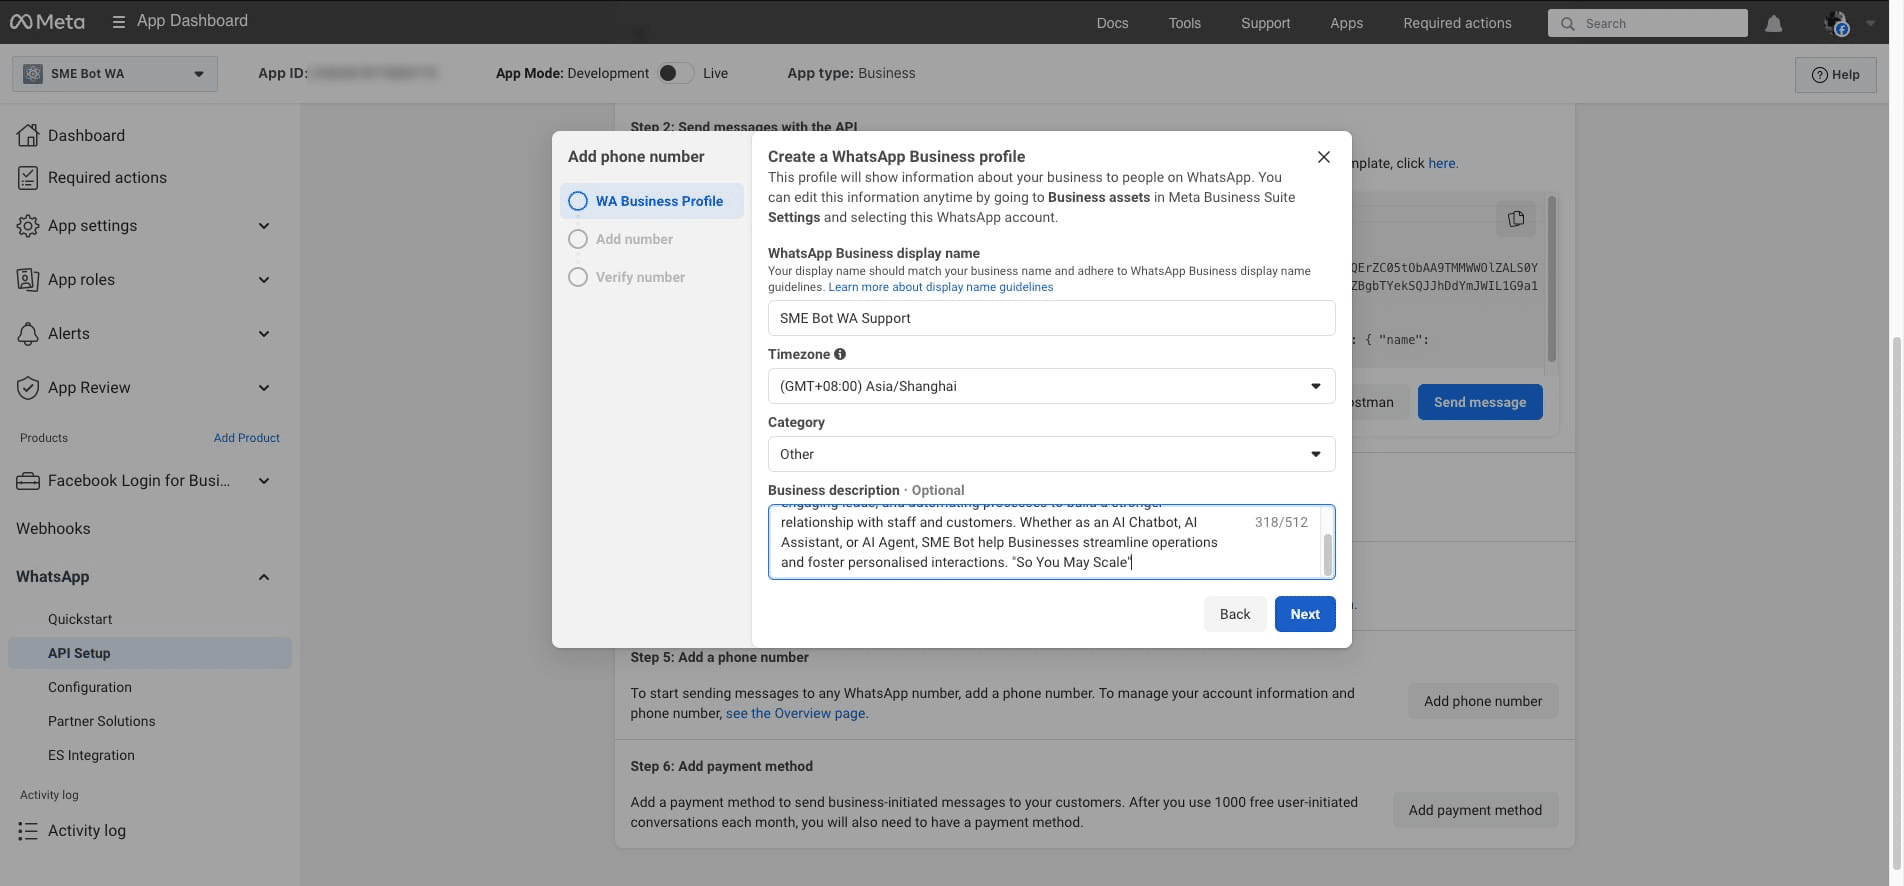Viewport: 1904px width, 886px height.
Task: Open see the Overview page link
Action: point(795,713)
